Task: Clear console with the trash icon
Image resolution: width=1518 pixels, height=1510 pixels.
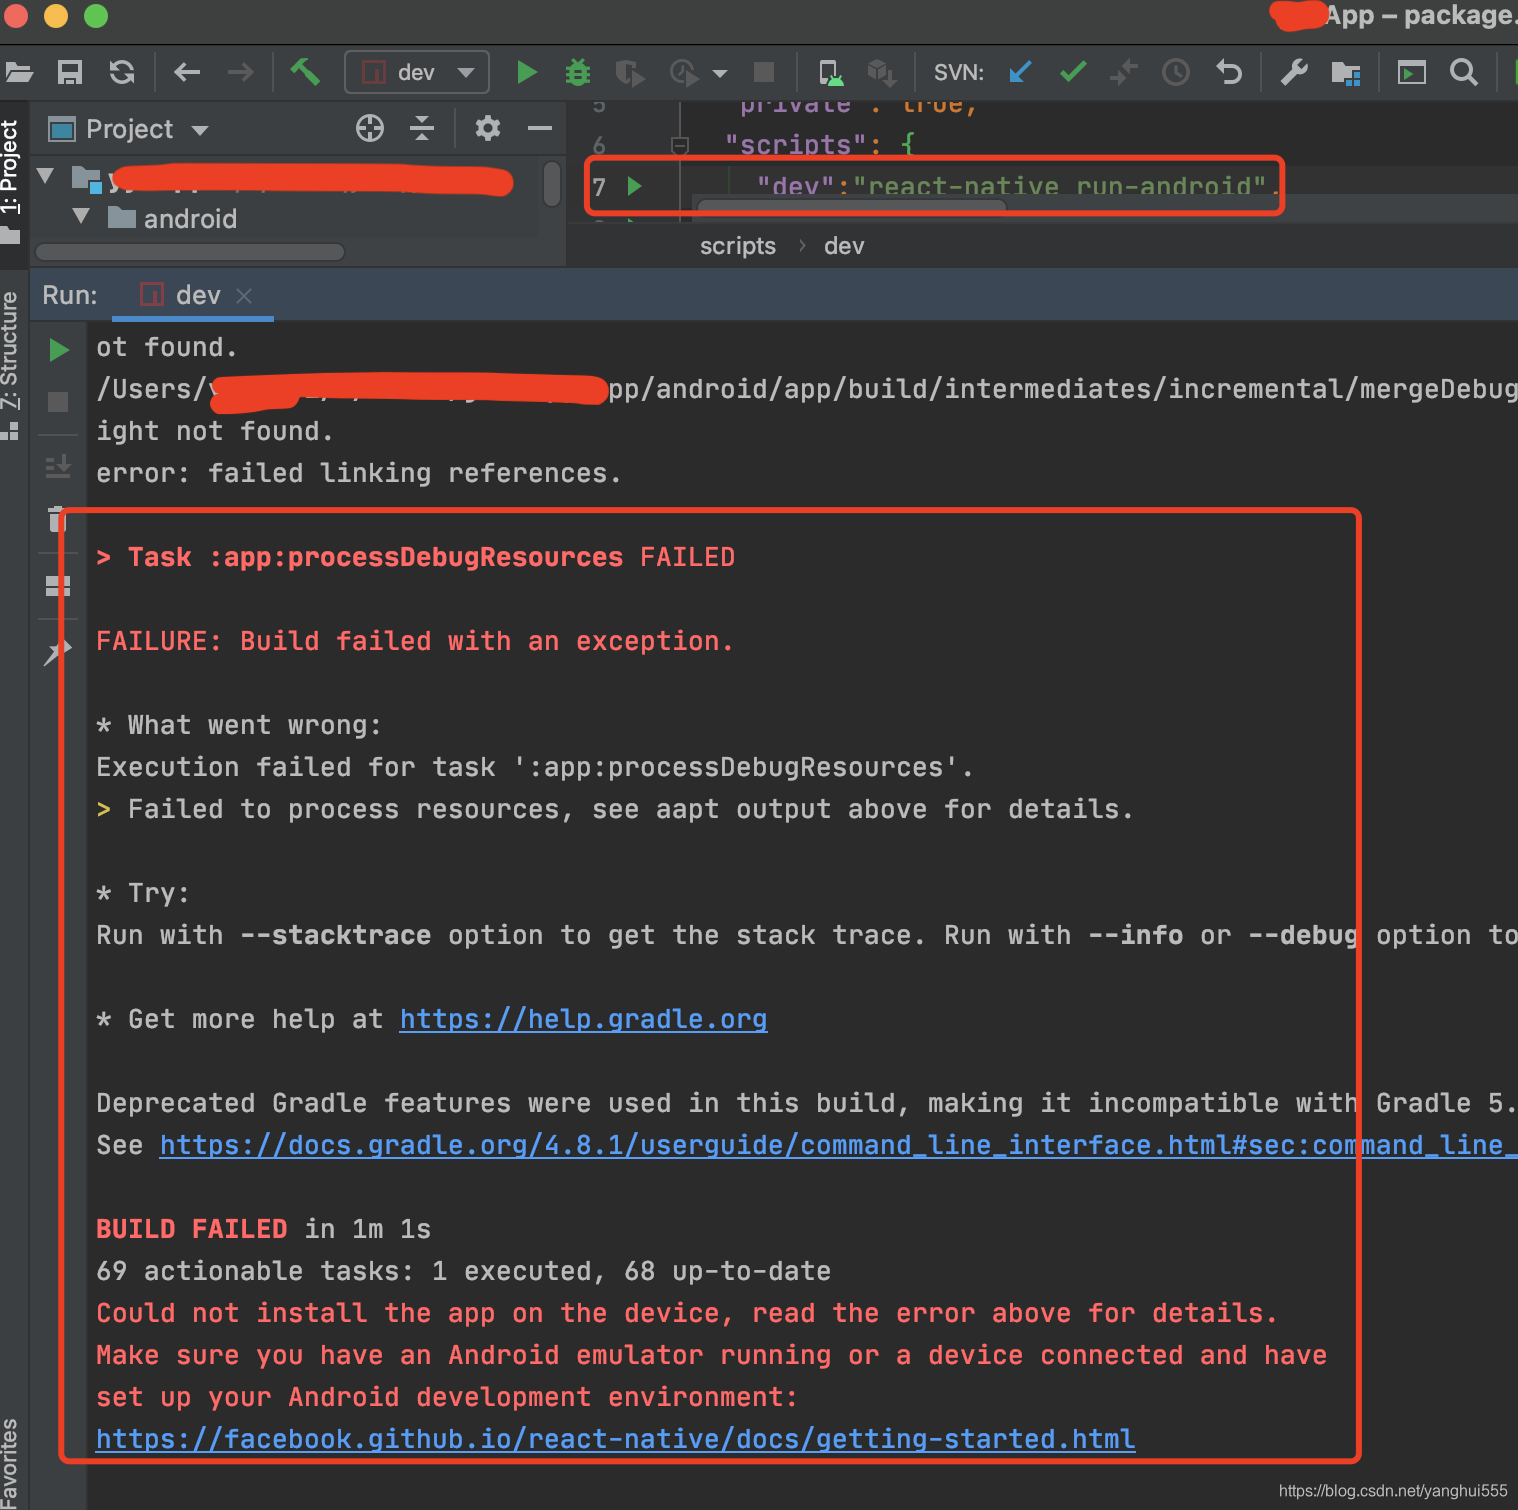Action: click(56, 519)
